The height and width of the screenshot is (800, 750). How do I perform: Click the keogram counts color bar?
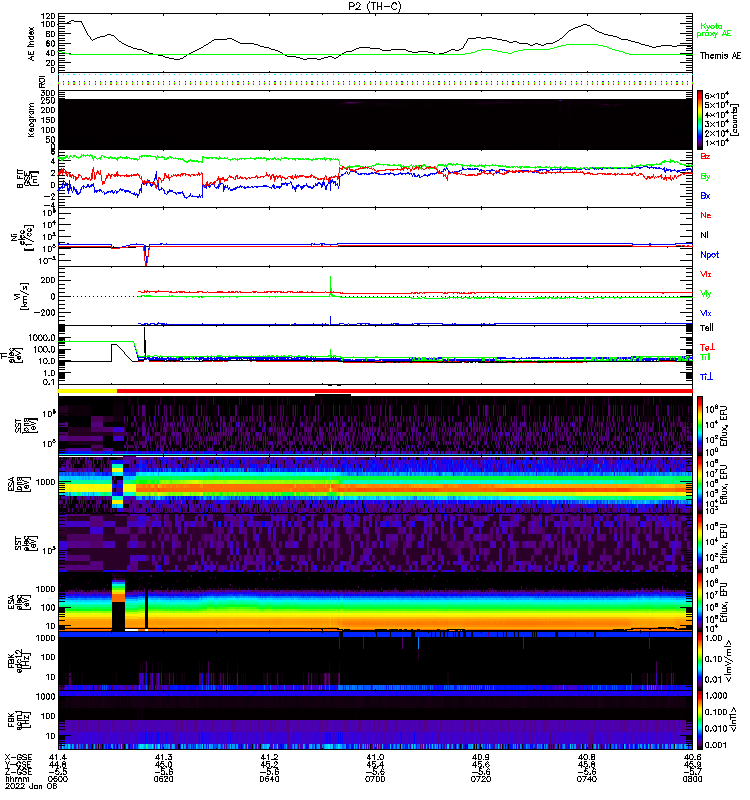(x=701, y=120)
